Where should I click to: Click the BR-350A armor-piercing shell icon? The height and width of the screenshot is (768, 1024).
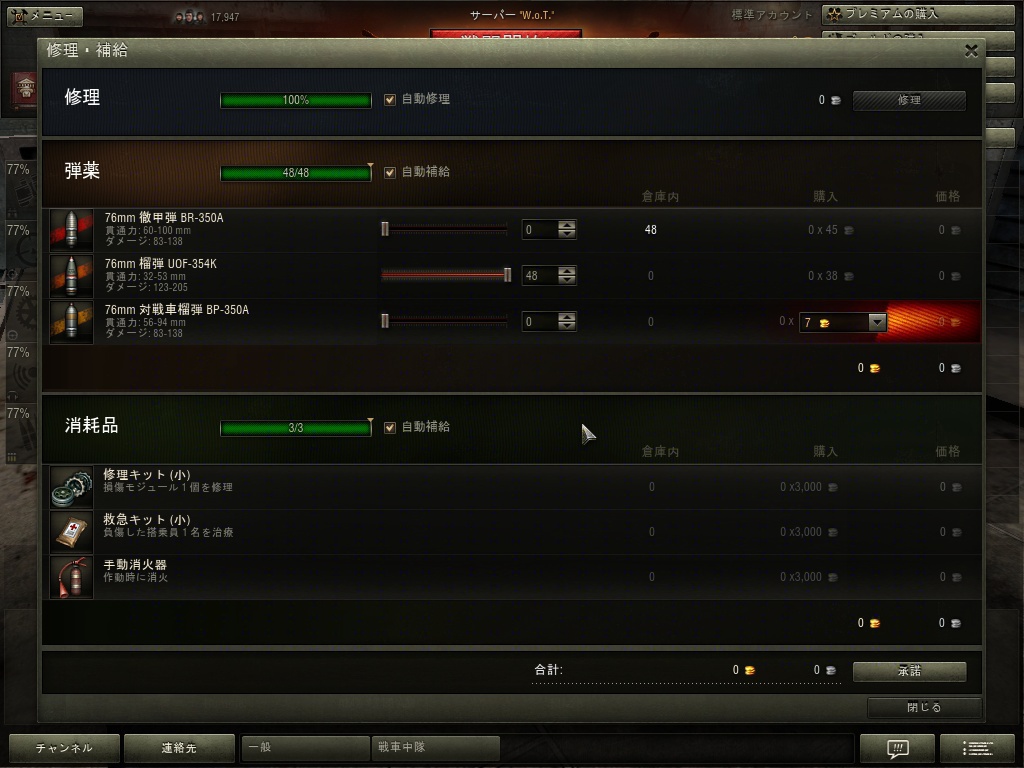pos(72,230)
